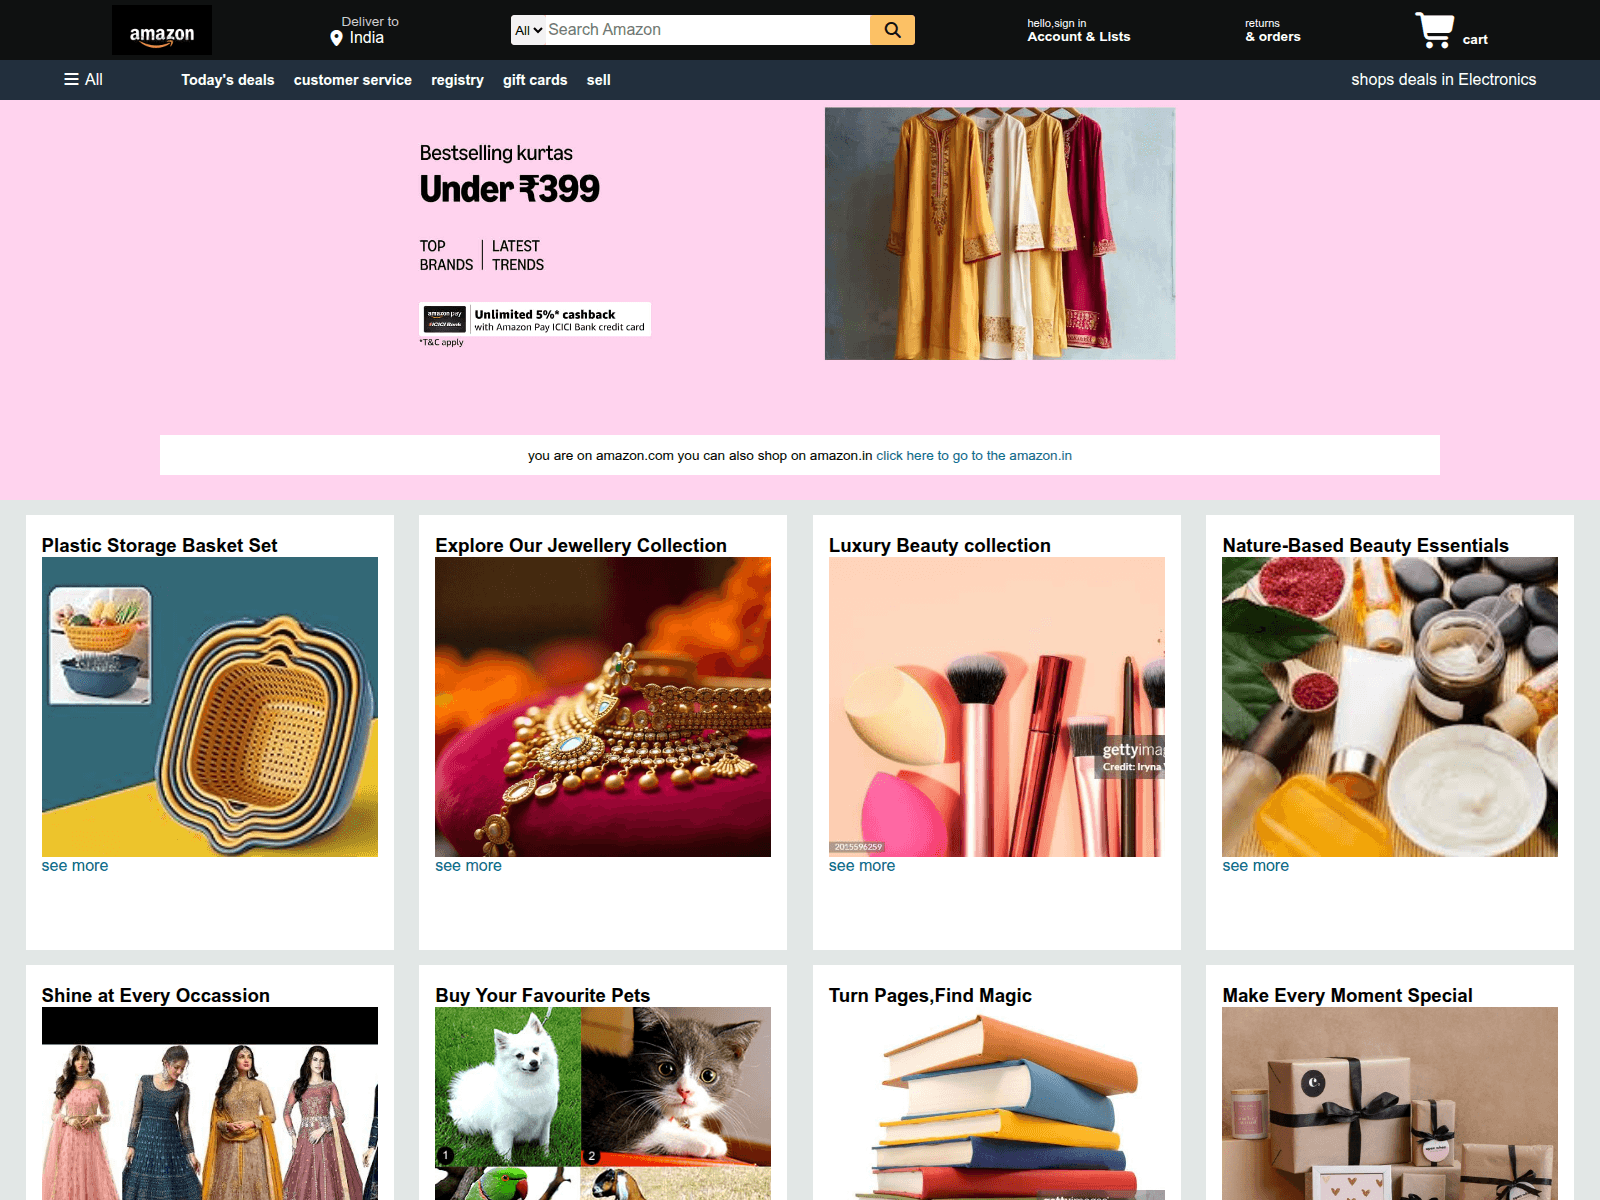Open the Nature-Based Beauty Essentials image

1390,707
